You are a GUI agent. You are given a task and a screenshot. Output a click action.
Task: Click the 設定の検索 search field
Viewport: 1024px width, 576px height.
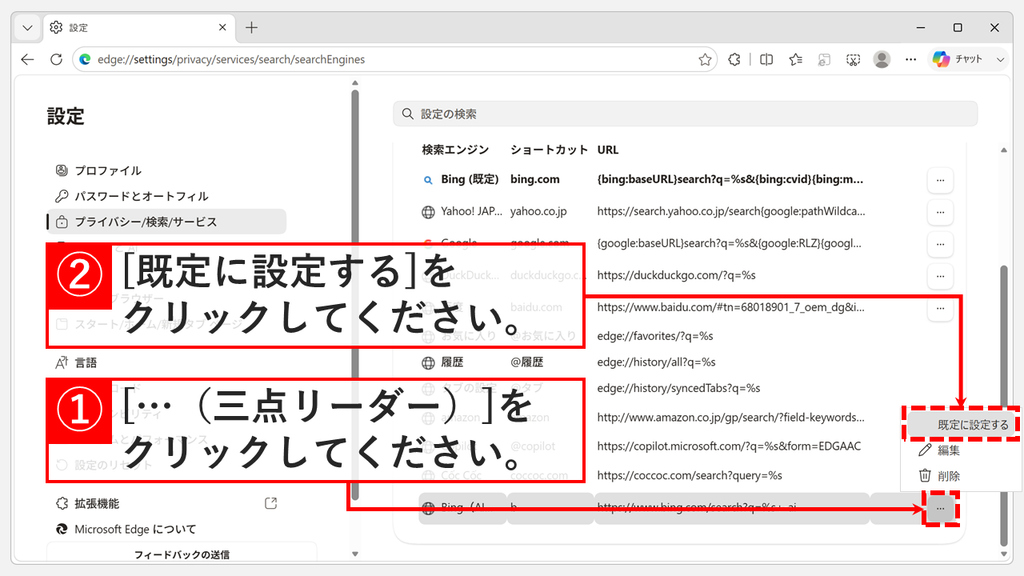pyautogui.click(x=685, y=114)
